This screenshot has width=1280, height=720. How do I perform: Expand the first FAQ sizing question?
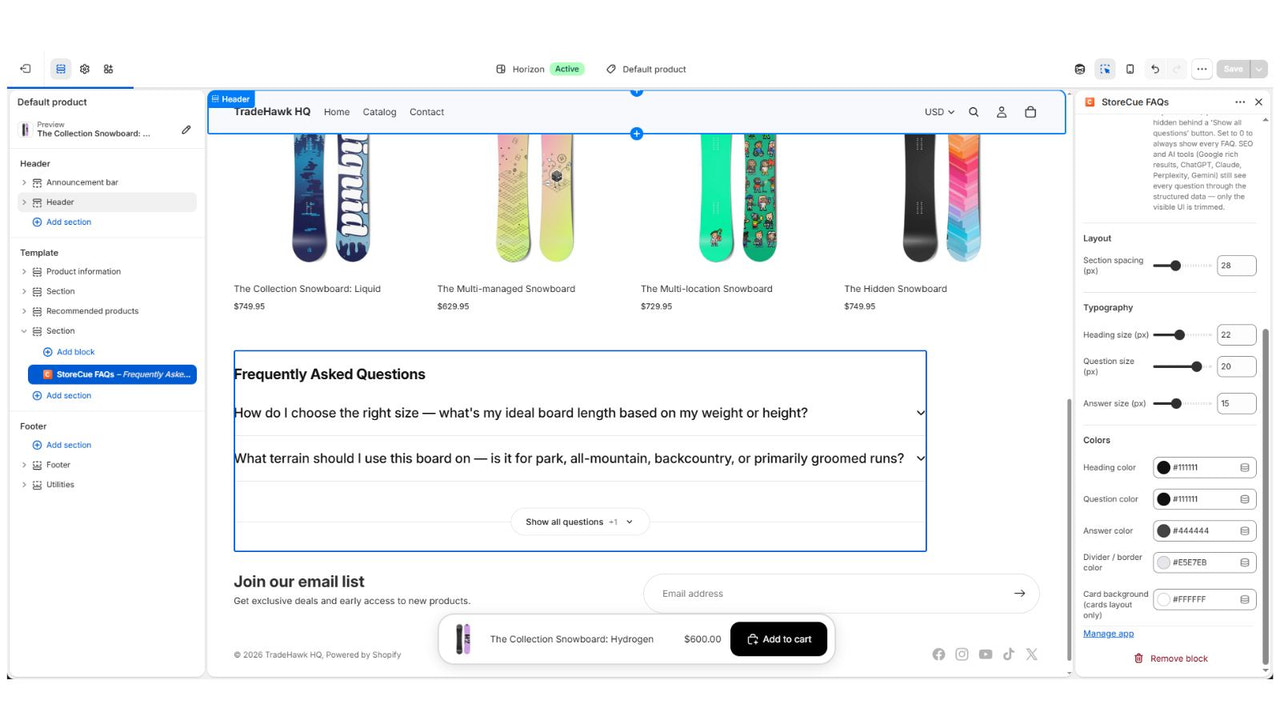580,413
